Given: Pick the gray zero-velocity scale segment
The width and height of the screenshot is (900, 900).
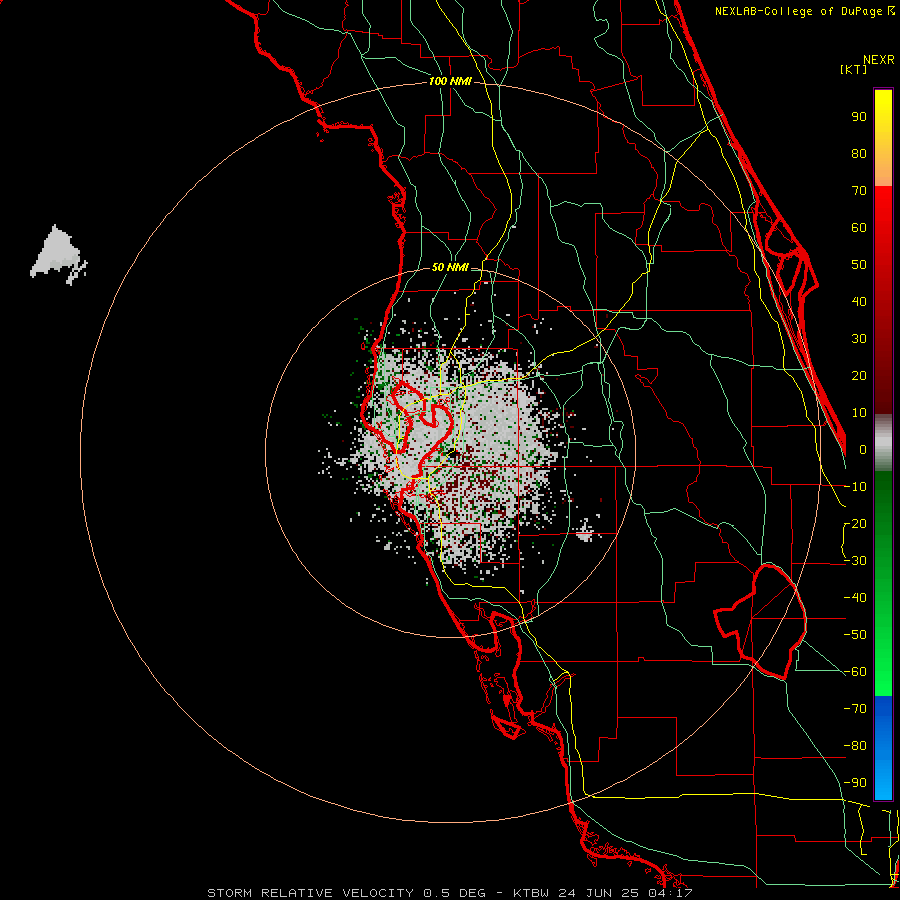Looking at the screenshot, I should tap(883, 442).
